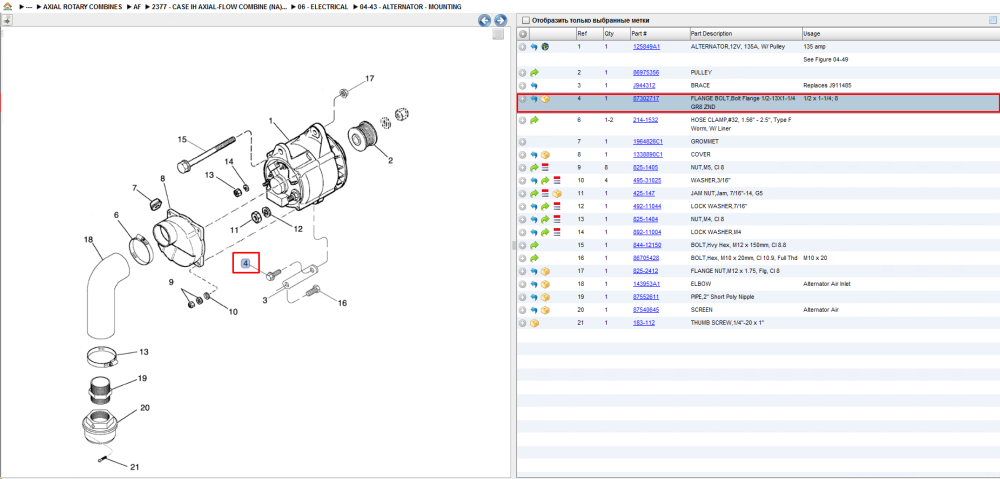Sort by the Ref column header

(588, 34)
